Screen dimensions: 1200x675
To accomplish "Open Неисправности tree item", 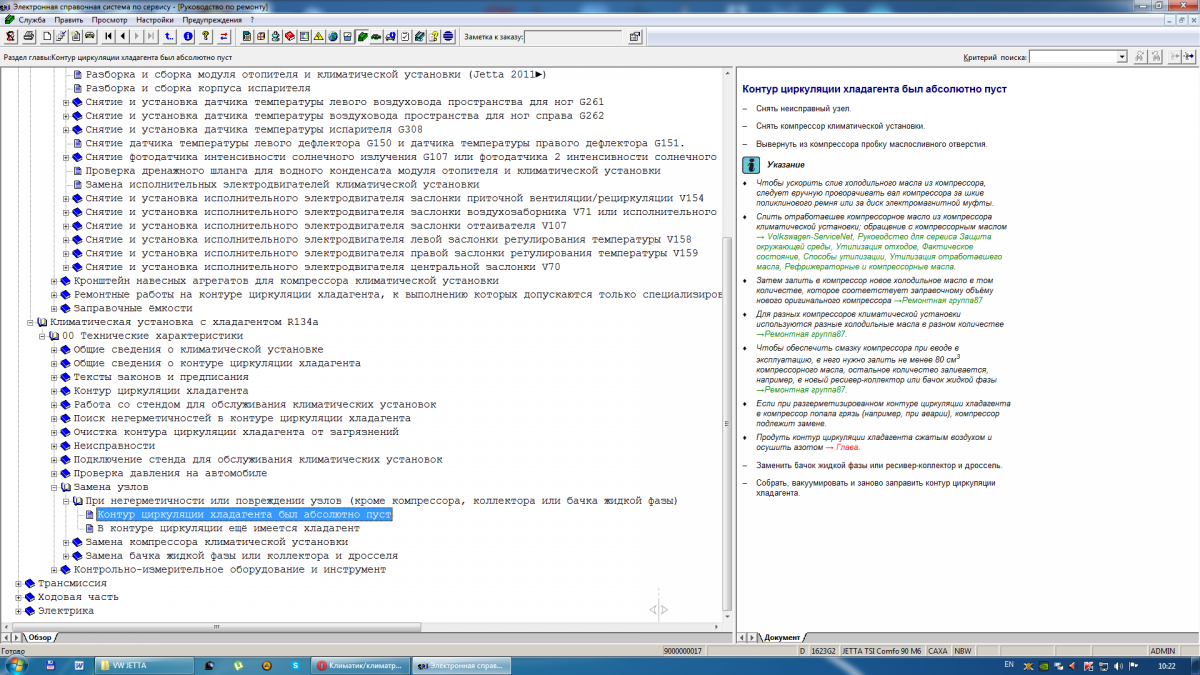I will pos(114,446).
